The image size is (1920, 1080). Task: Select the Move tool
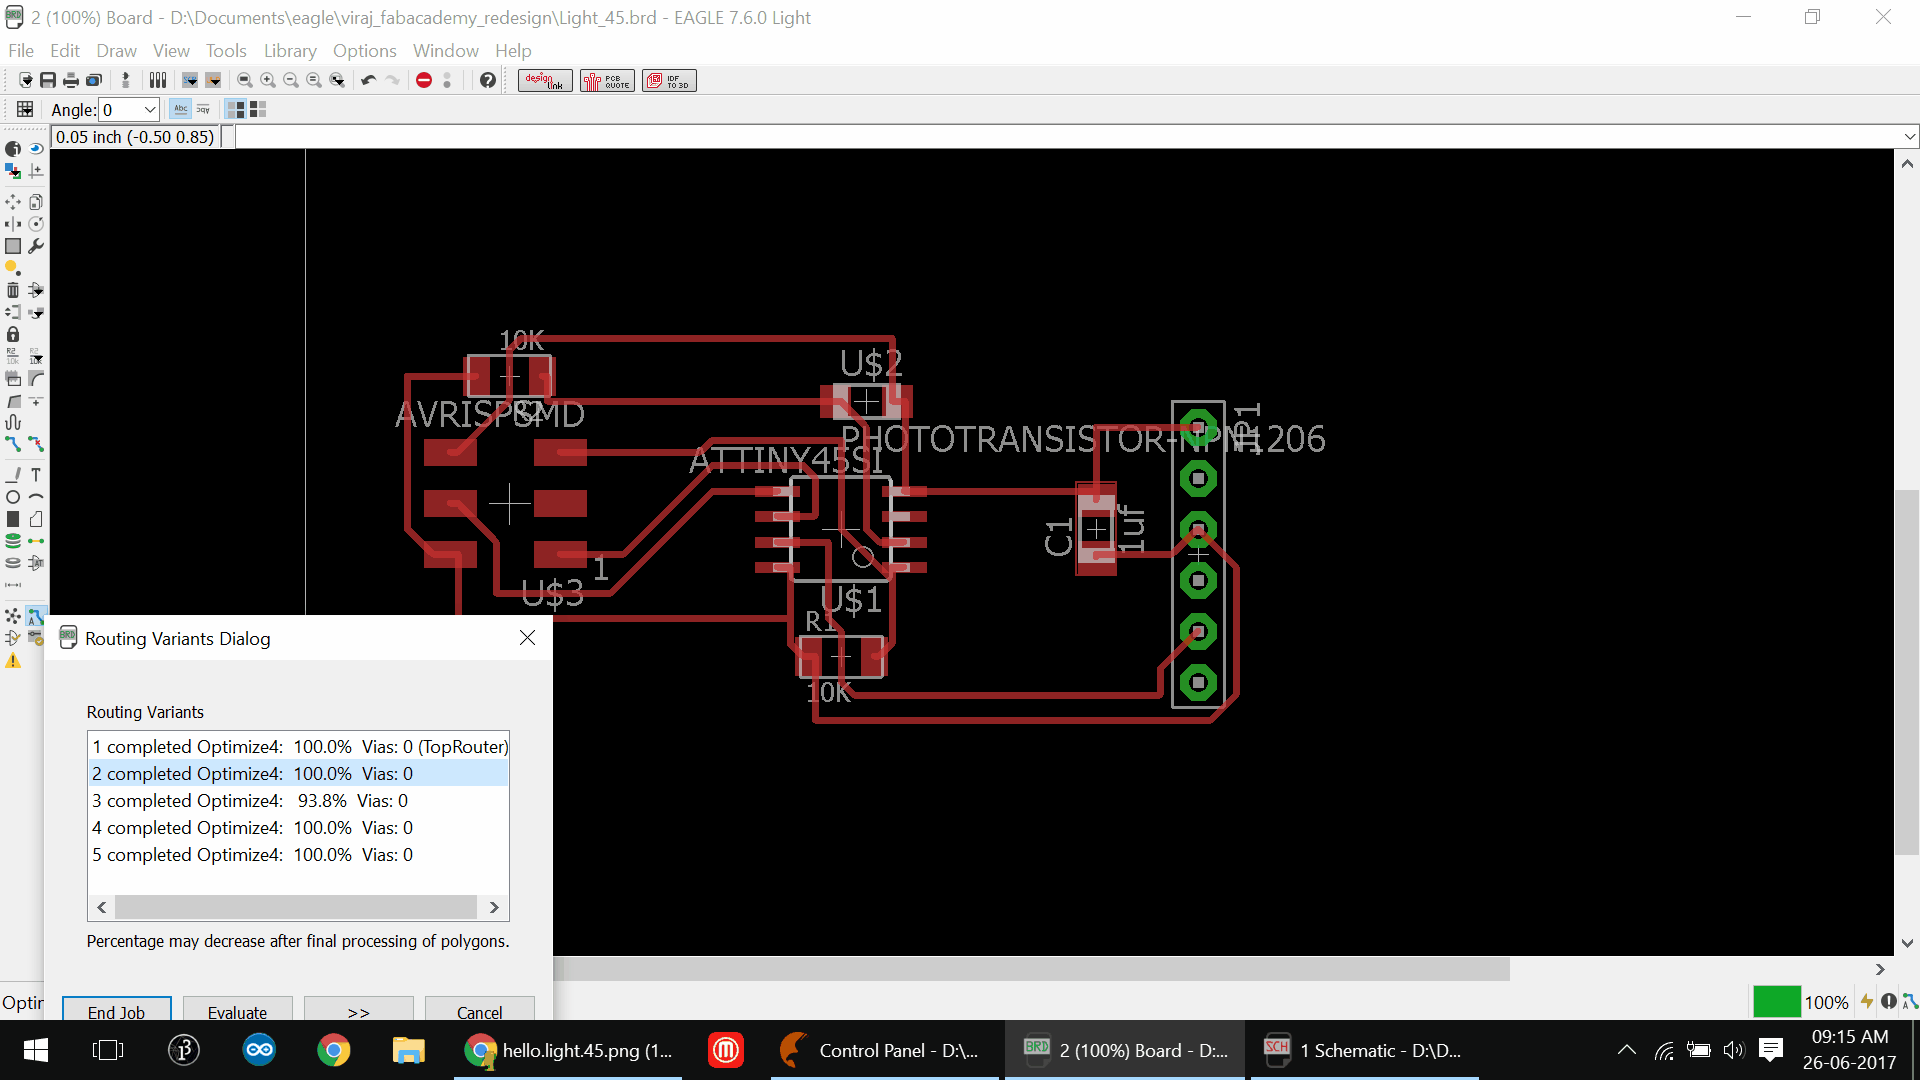click(13, 202)
